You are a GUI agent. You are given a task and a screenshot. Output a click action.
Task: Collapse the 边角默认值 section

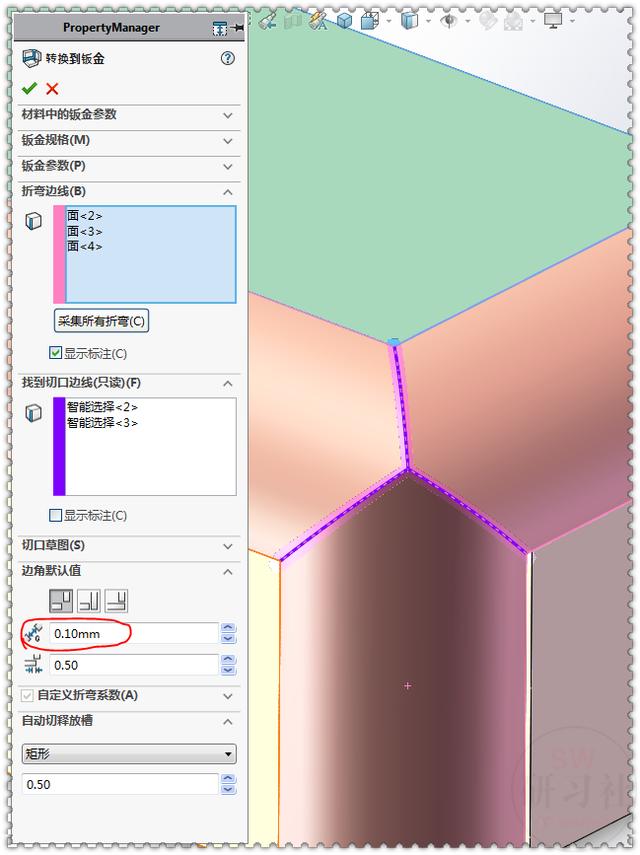(x=228, y=571)
